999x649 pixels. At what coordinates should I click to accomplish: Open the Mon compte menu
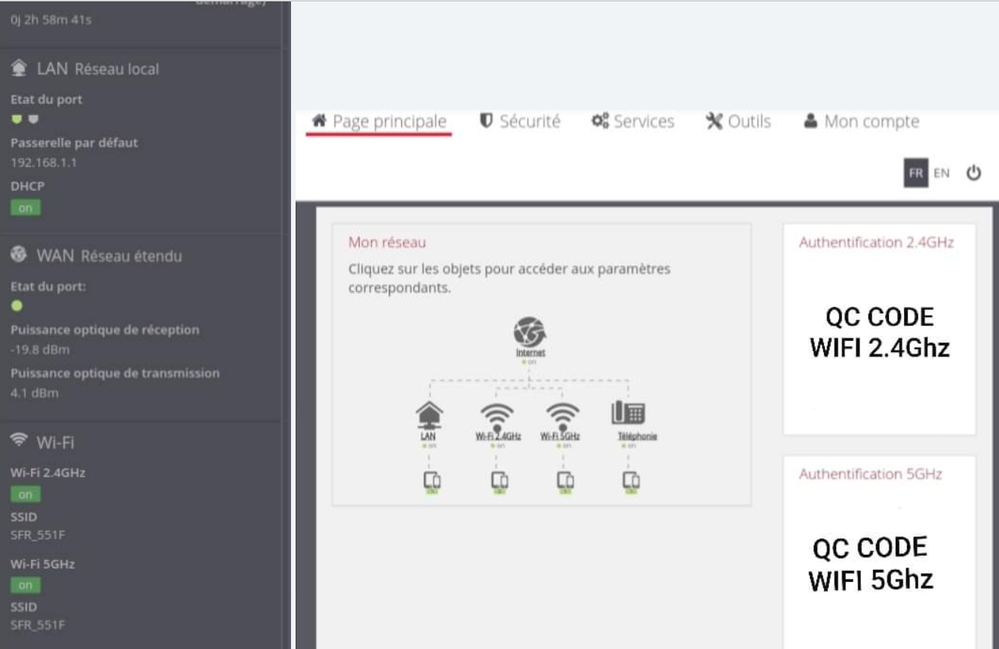click(861, 121)
